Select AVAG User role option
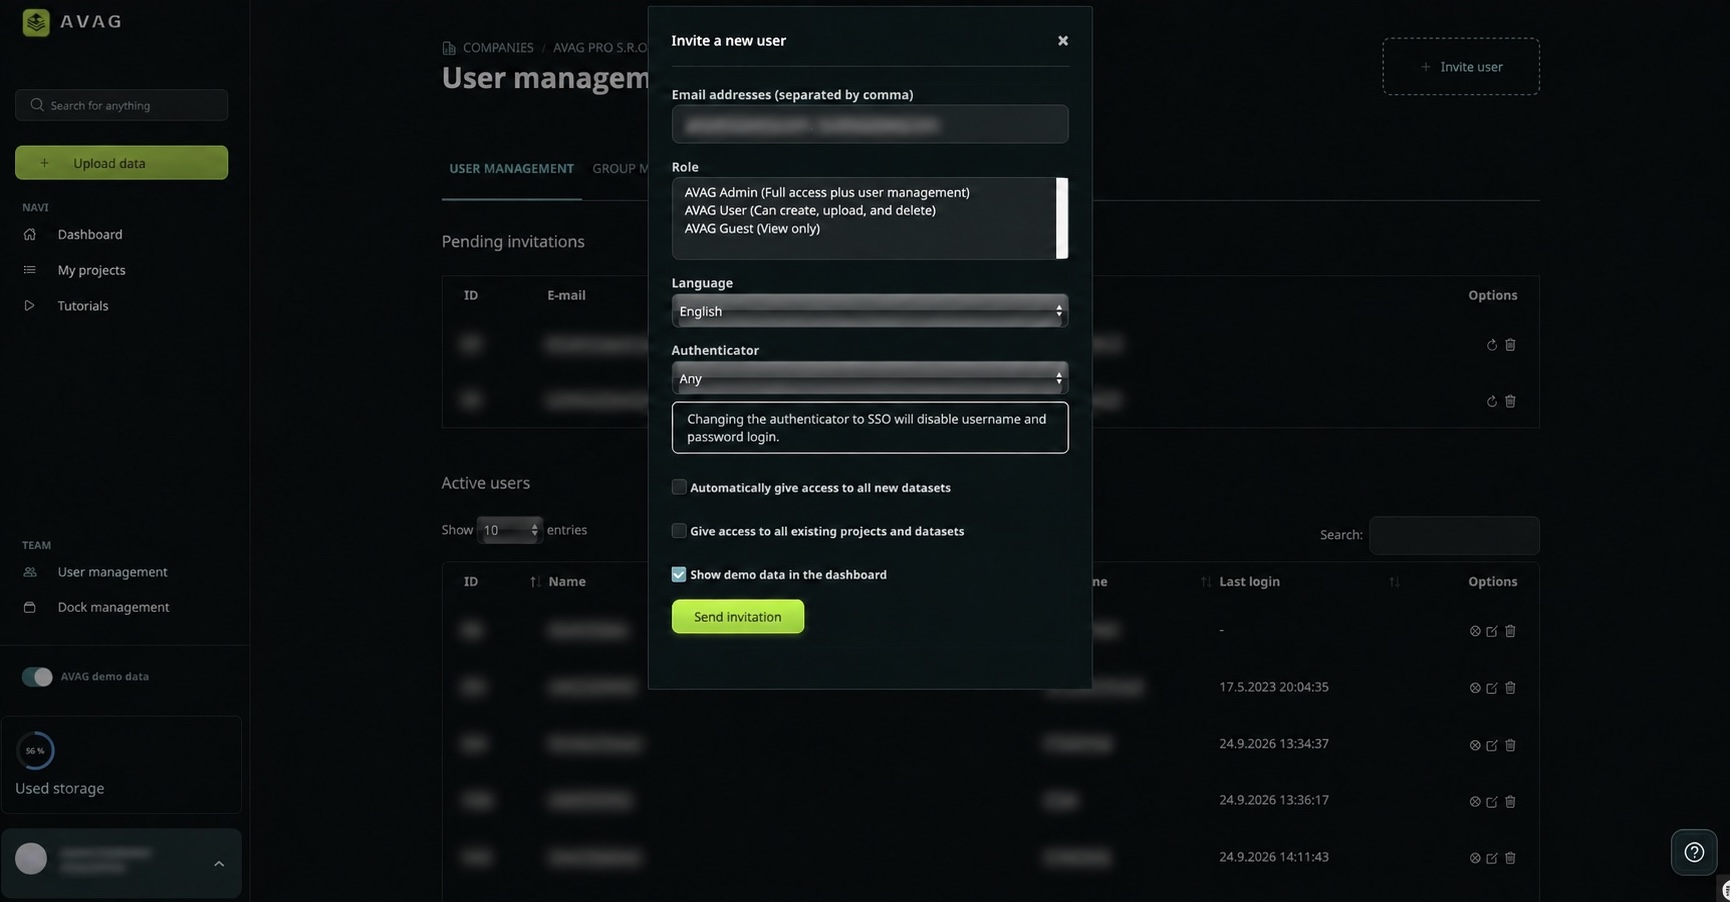The height and width of the screenshot is (902, 1730). (809, 210)
